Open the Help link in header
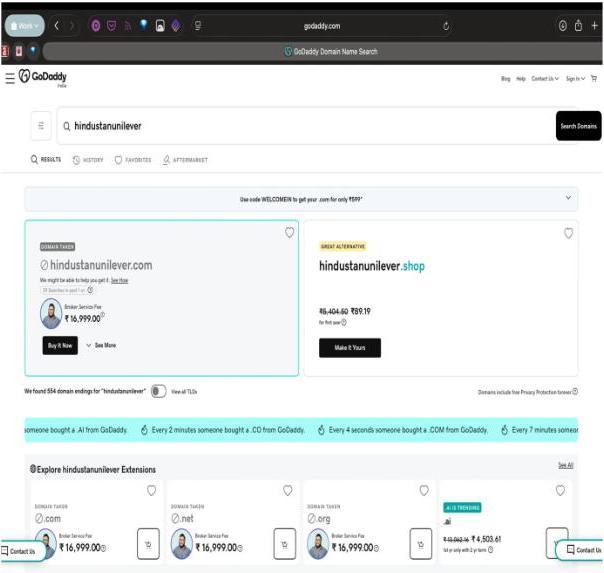The image size is (604, 573). [521, 79]
